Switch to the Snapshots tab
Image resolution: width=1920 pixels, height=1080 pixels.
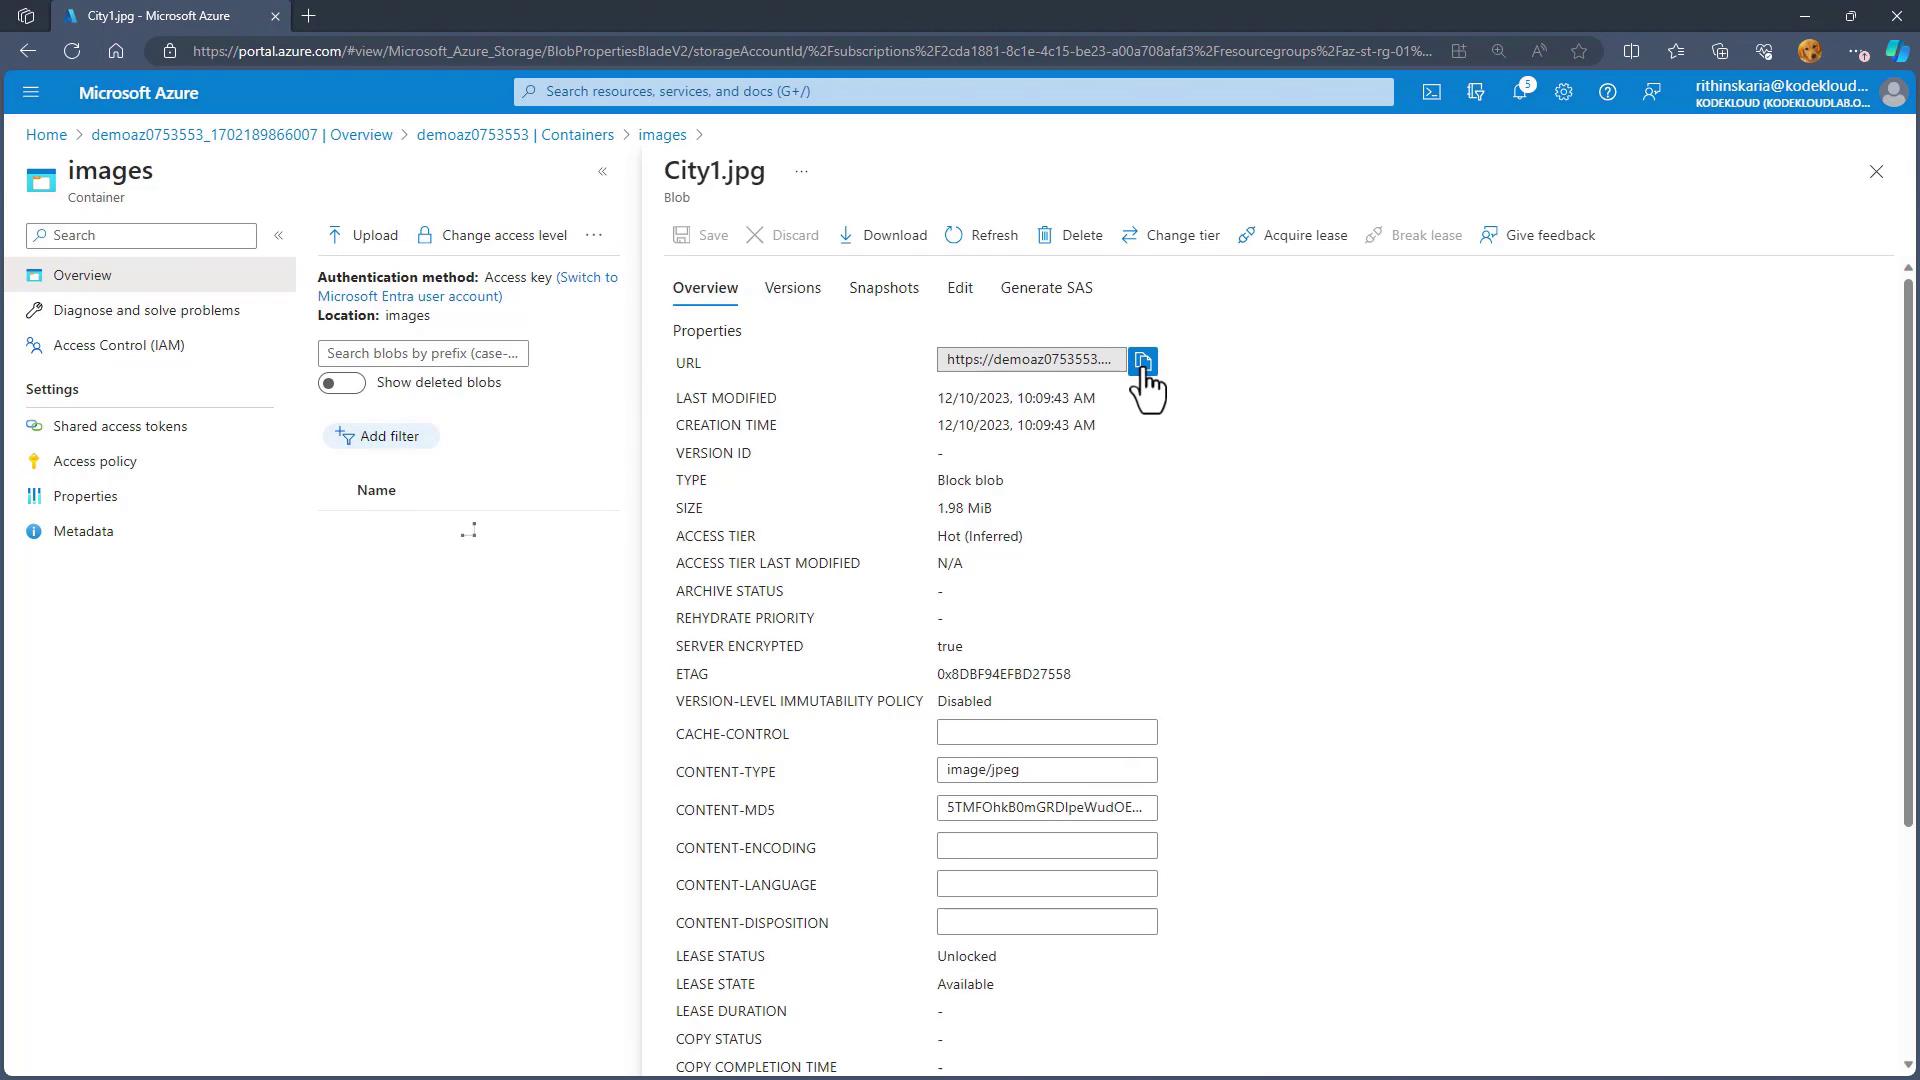[883, 288]
